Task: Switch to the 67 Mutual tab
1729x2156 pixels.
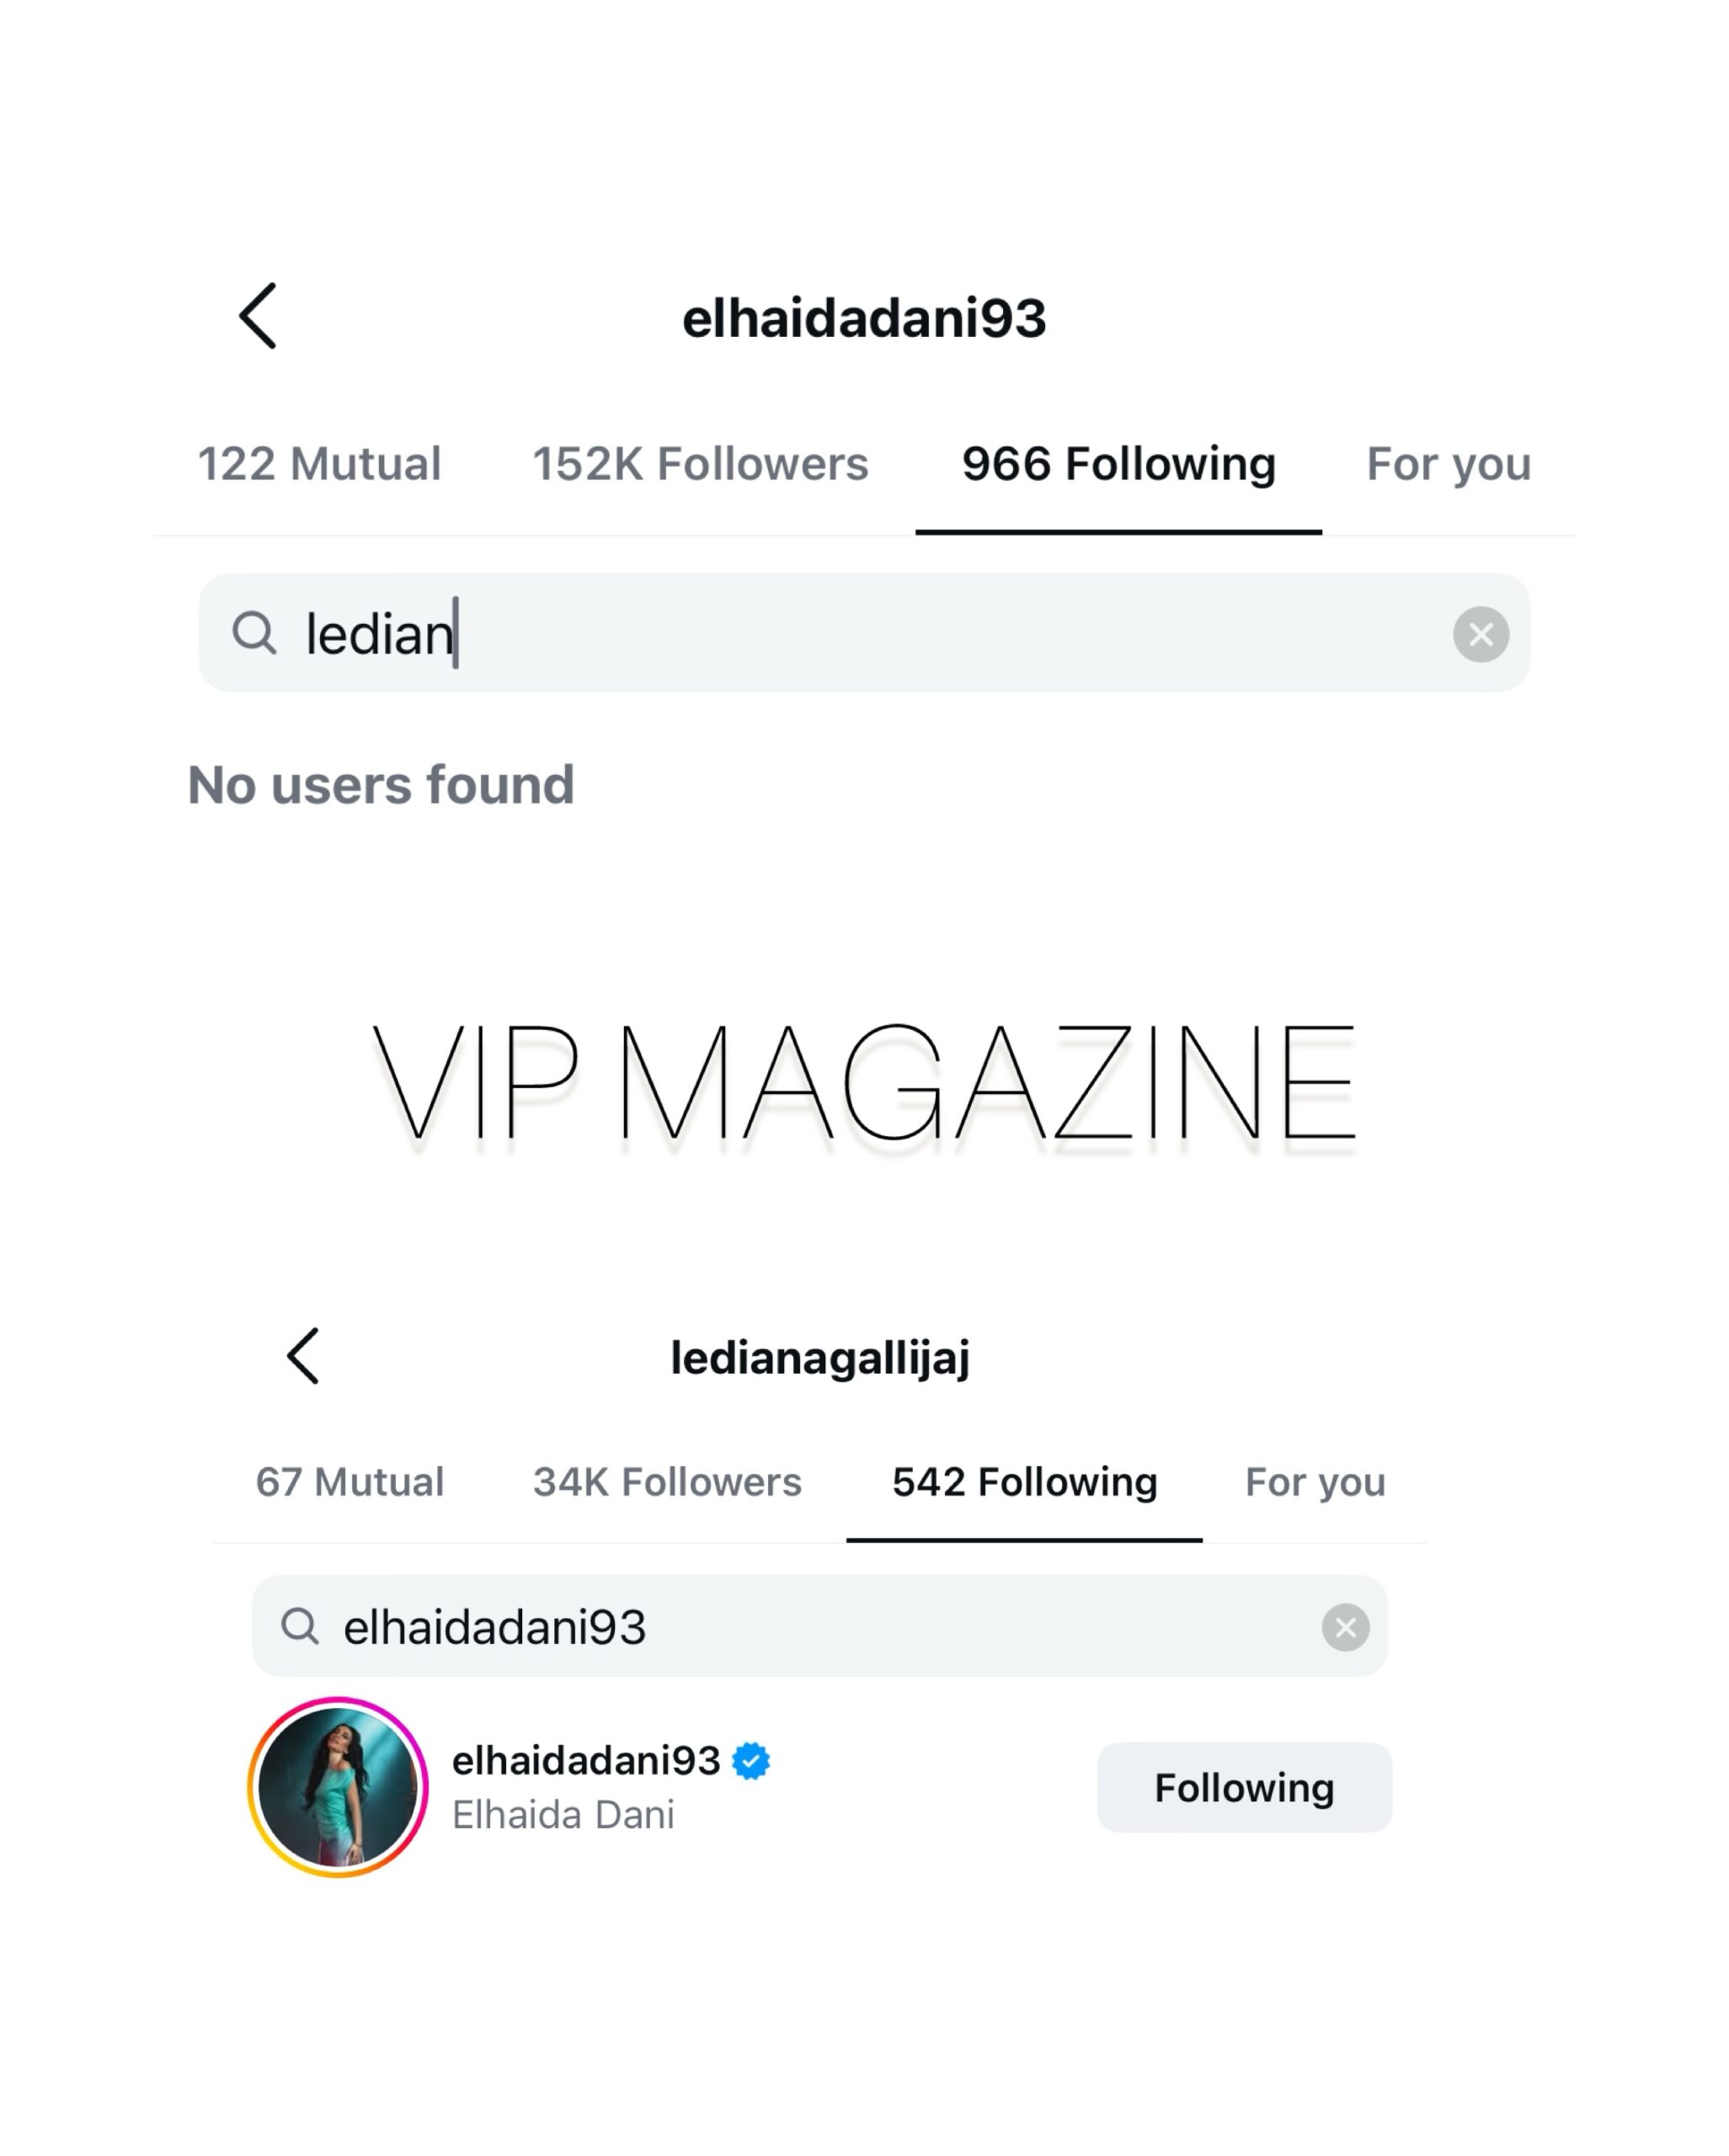Action: tap(349, 1482)
